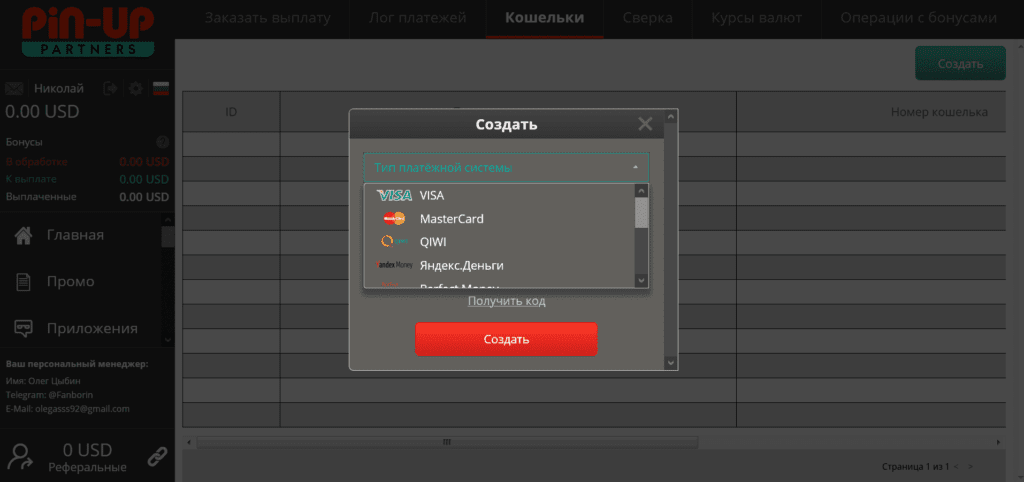Image resolution: width=1024 pixels, height=482 pixels.
Task: Select QIWI payment option
Action: coord(500,242)
